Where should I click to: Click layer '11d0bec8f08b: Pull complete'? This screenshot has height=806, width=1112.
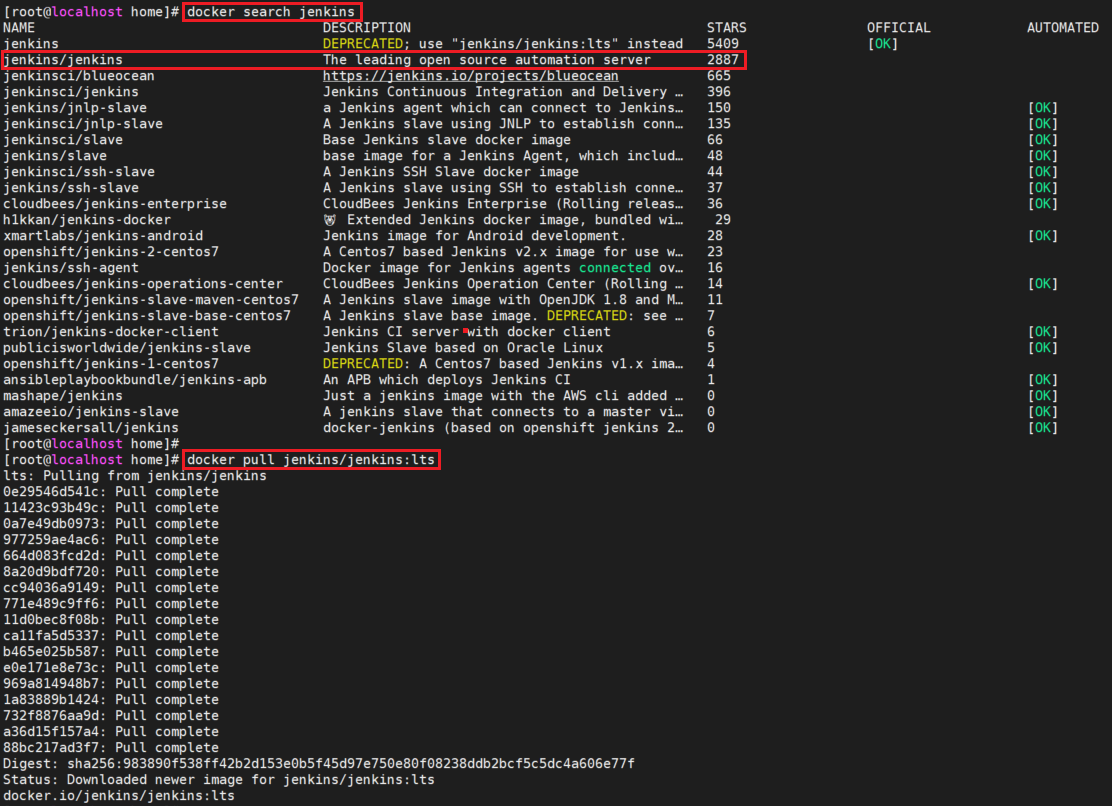click(111, 620)
